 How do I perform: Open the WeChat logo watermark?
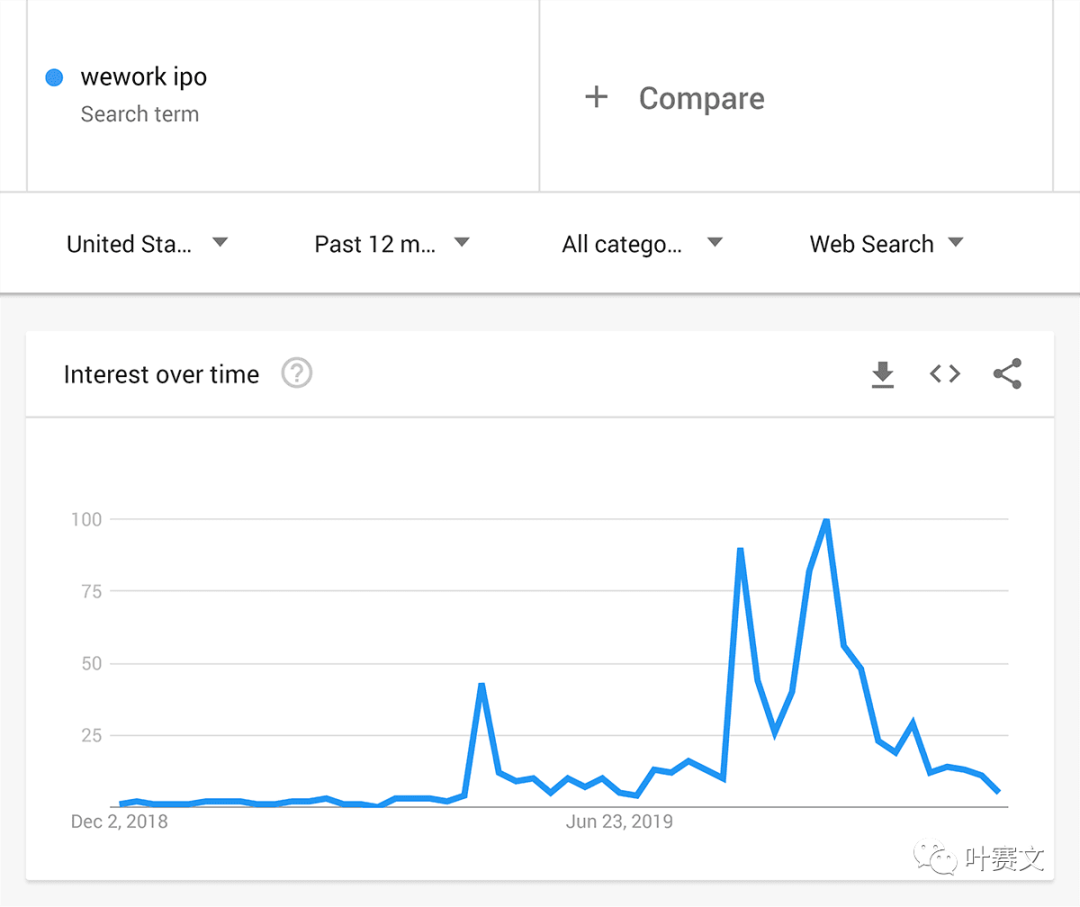tap(935, 857)
